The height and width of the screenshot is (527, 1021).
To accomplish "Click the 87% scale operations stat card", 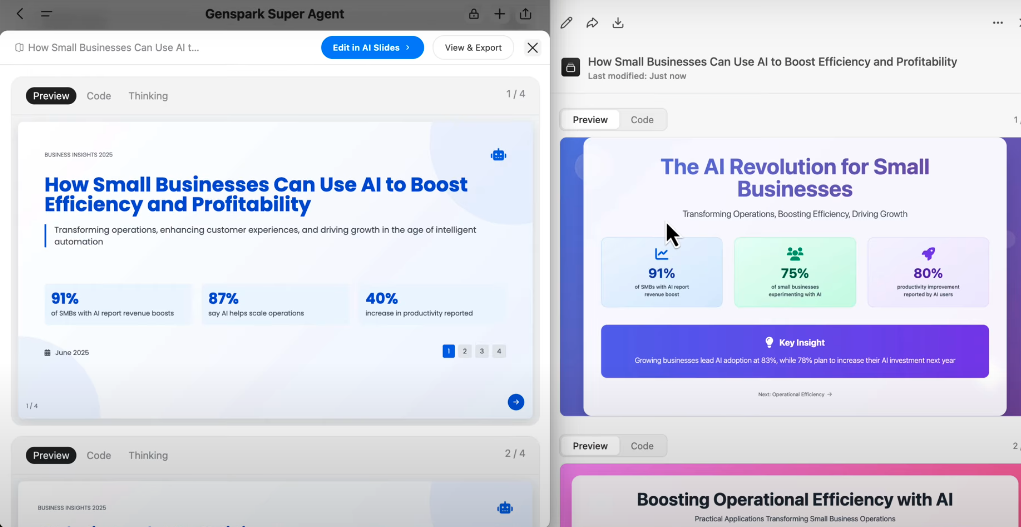I will pos(275,304).
